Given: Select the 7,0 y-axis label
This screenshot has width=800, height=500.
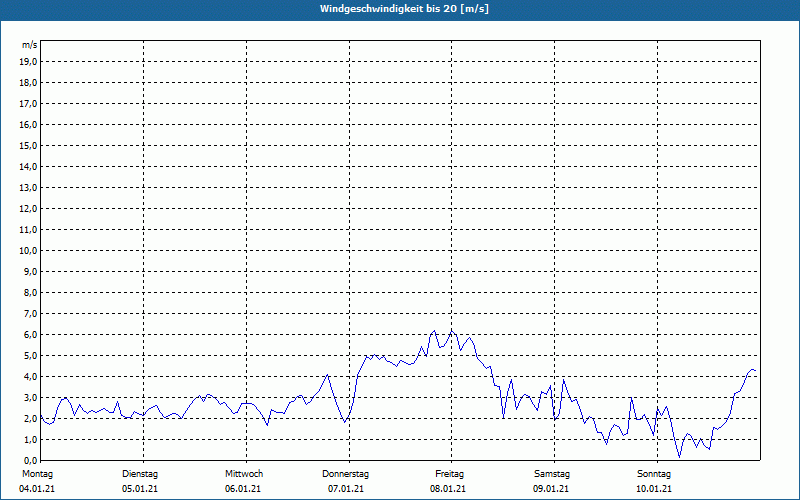Looking at the screenshot, I should pos(30,313).
